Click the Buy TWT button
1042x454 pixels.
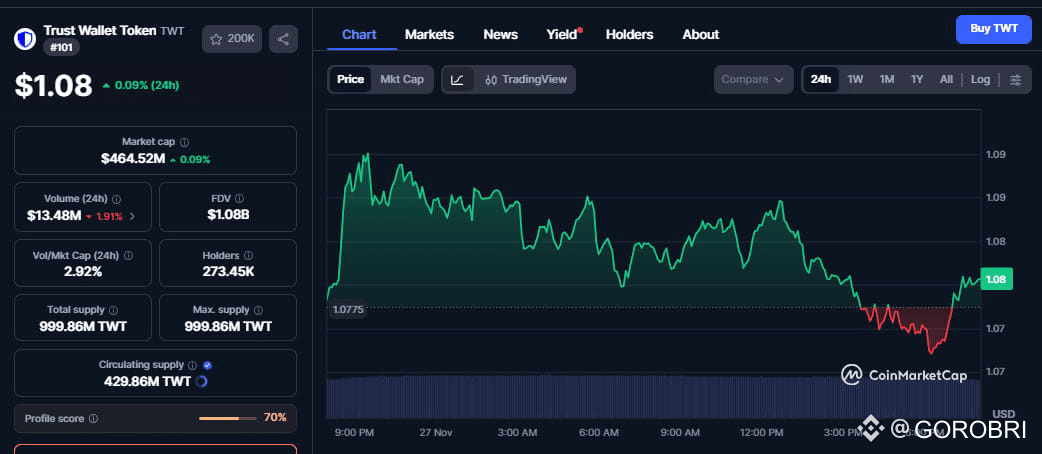(x=993, y=29)
